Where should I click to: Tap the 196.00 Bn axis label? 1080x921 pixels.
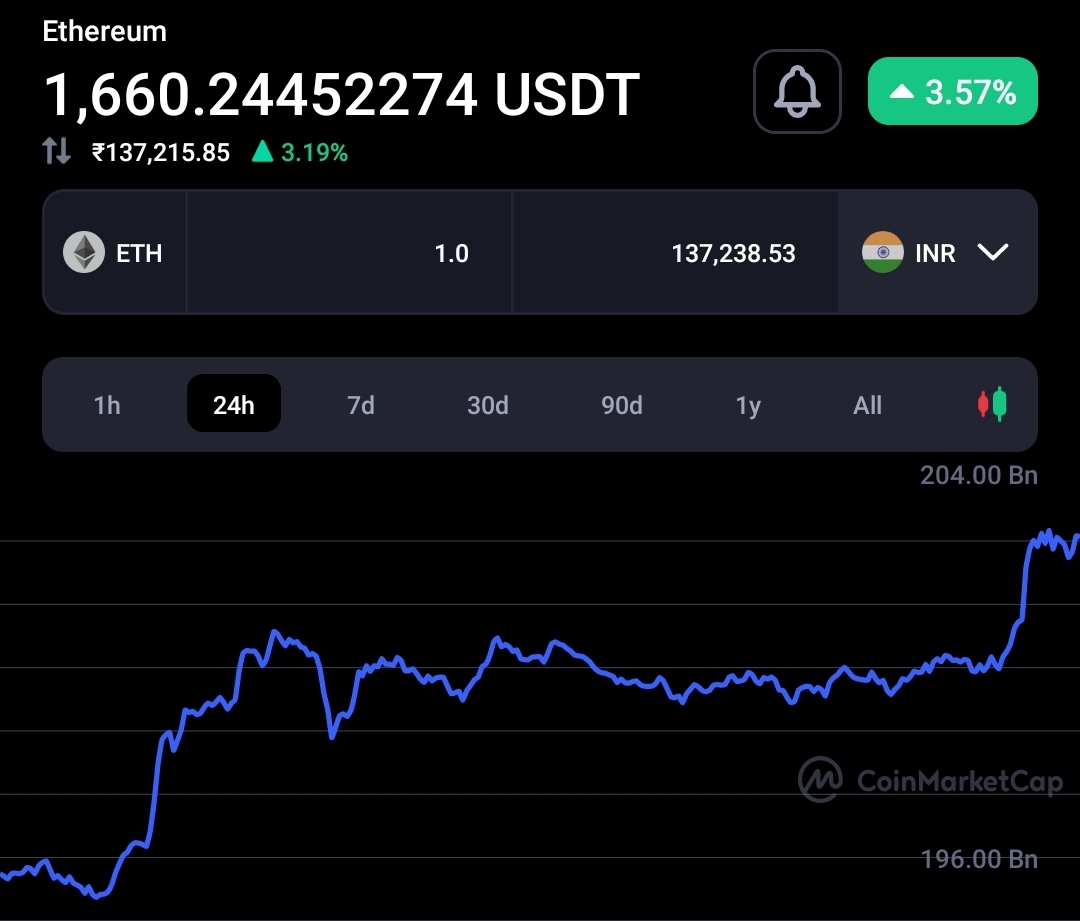[x=979, y=859]
